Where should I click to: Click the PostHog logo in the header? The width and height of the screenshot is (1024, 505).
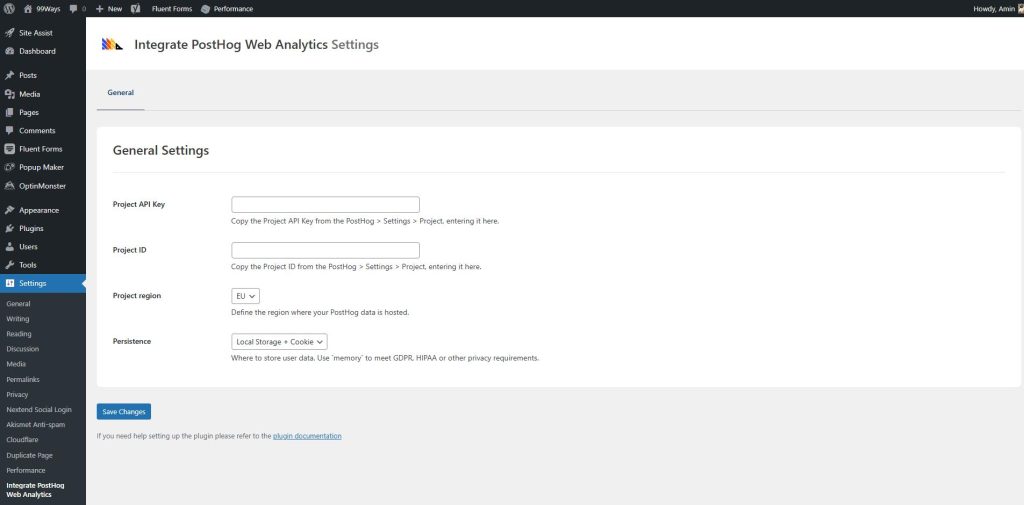[x=112, y=44]
